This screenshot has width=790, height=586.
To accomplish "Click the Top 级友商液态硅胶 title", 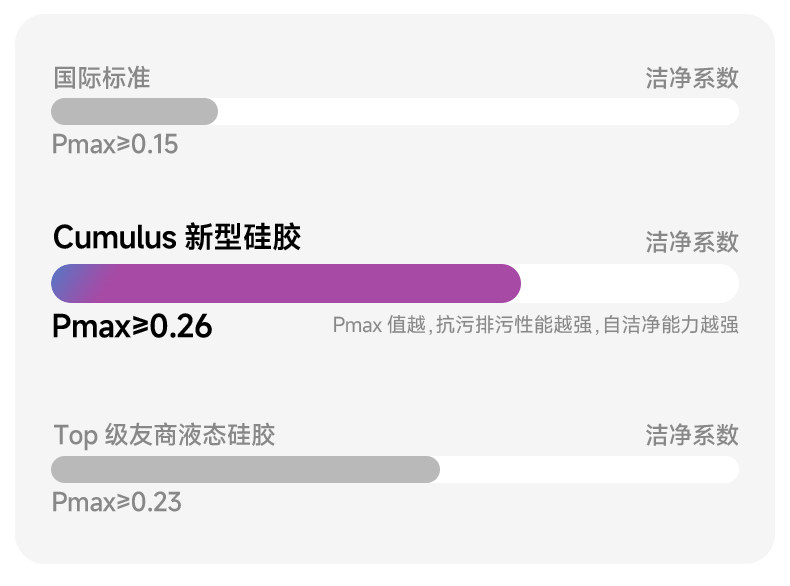I will click(164, 435).
